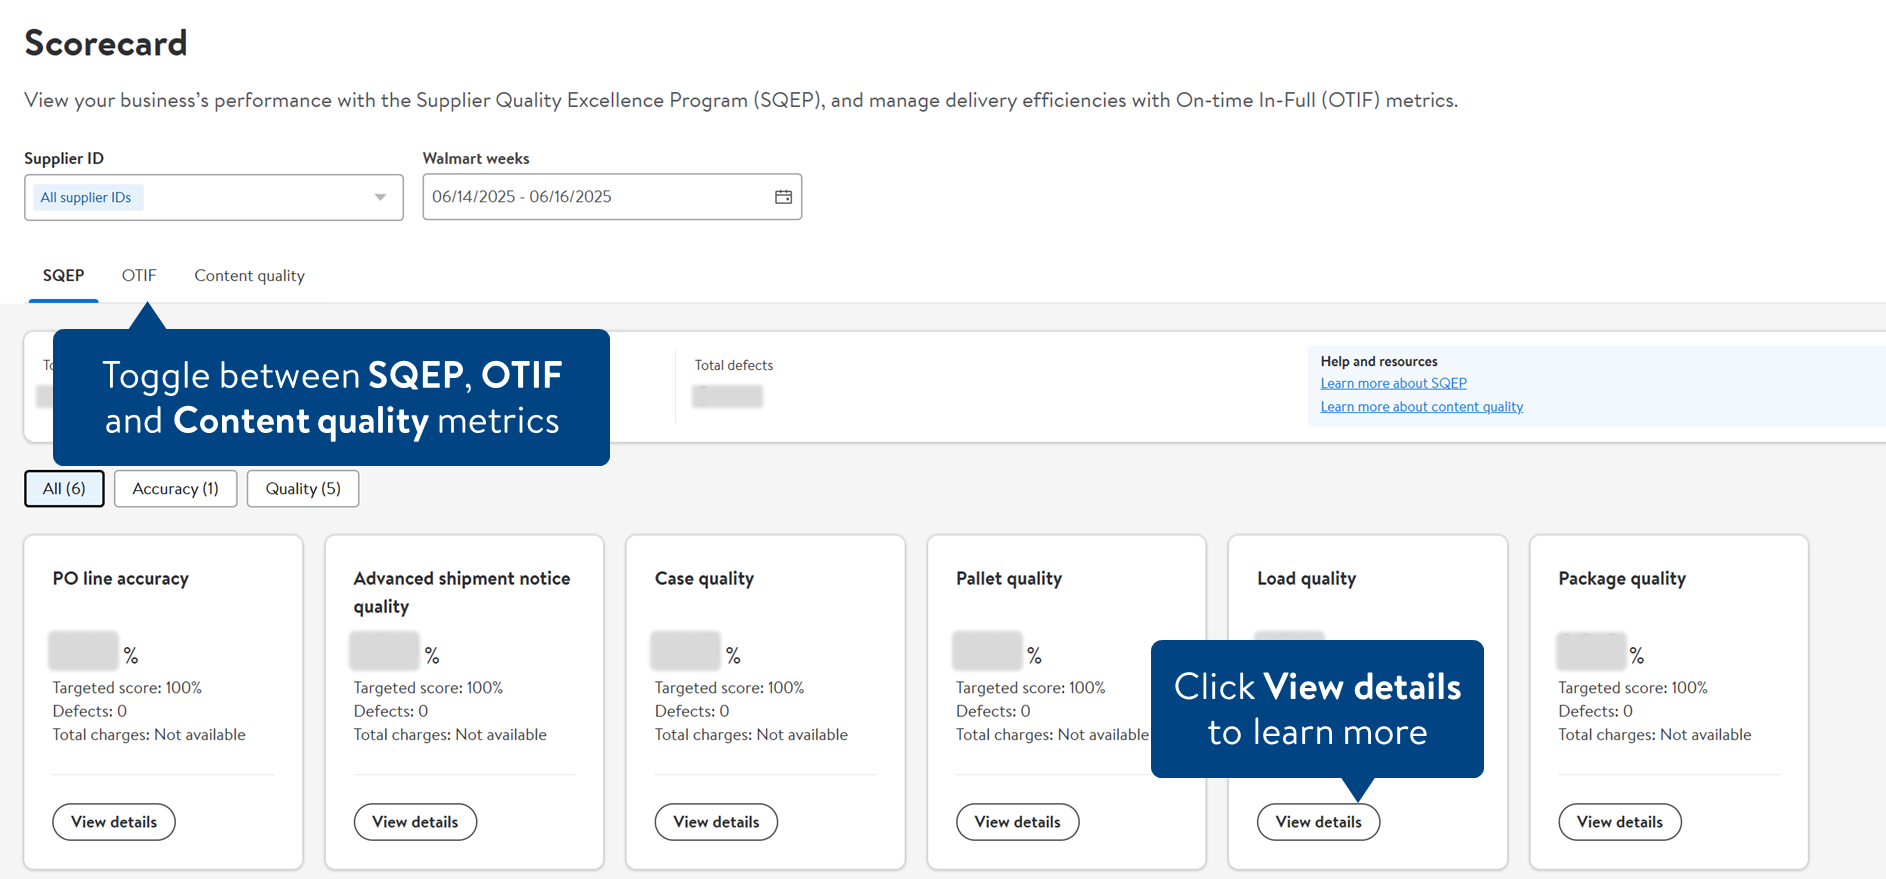1886x879 pixels.
Task: Open Learn more about SQEP link
Action: click(1393, 383)
